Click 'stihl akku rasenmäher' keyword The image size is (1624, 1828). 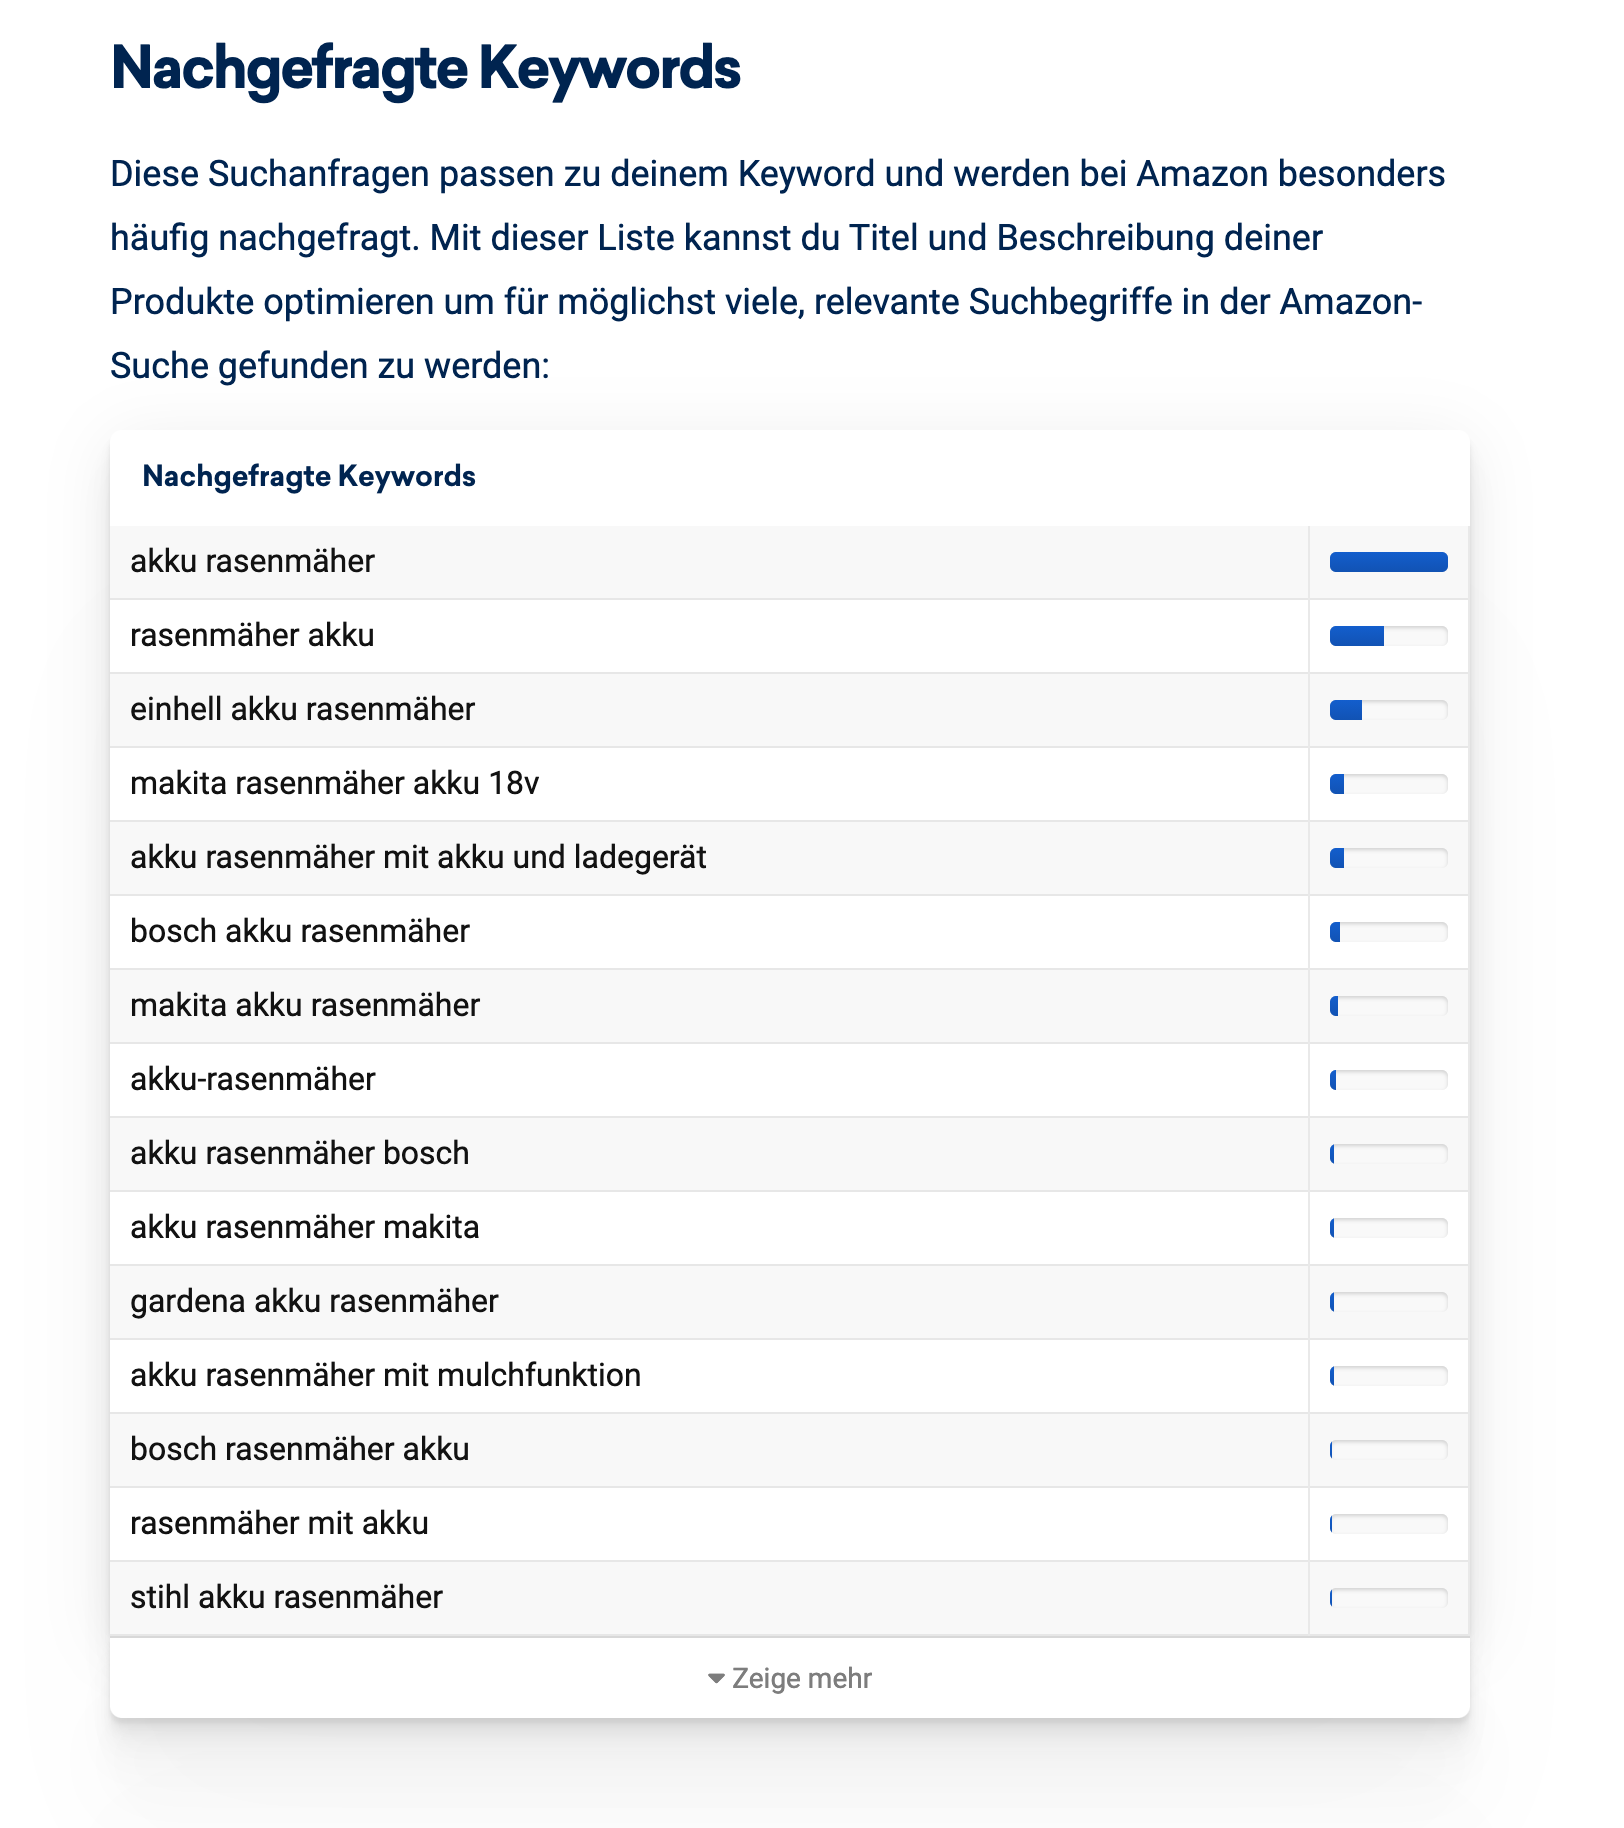point(287,1598)
